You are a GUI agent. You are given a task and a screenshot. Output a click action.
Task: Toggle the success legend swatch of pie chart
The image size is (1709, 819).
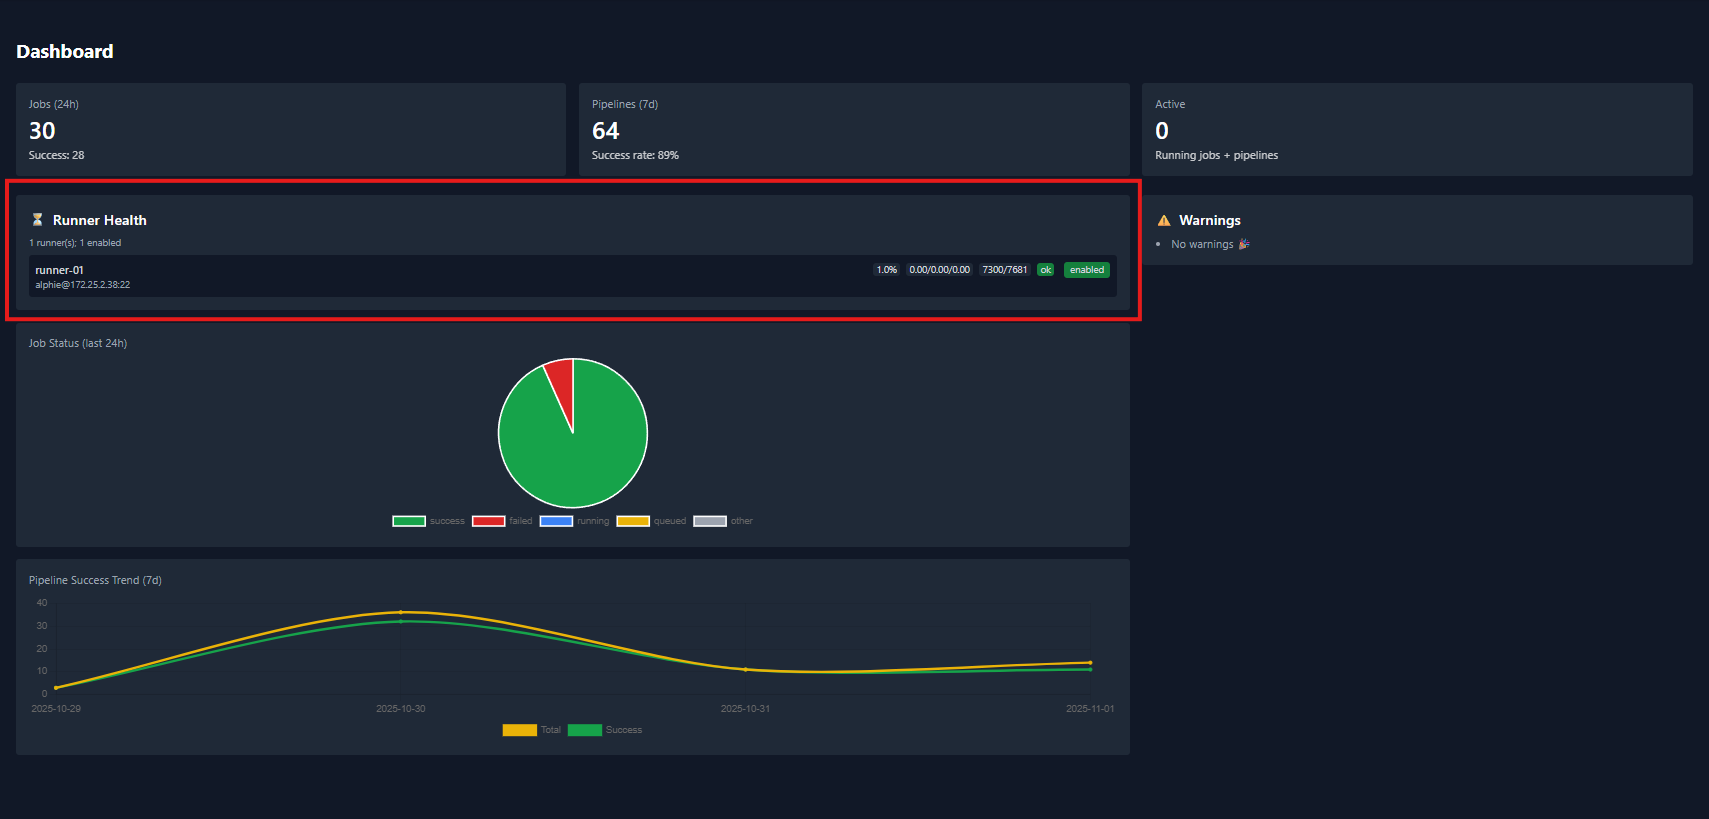409,521
